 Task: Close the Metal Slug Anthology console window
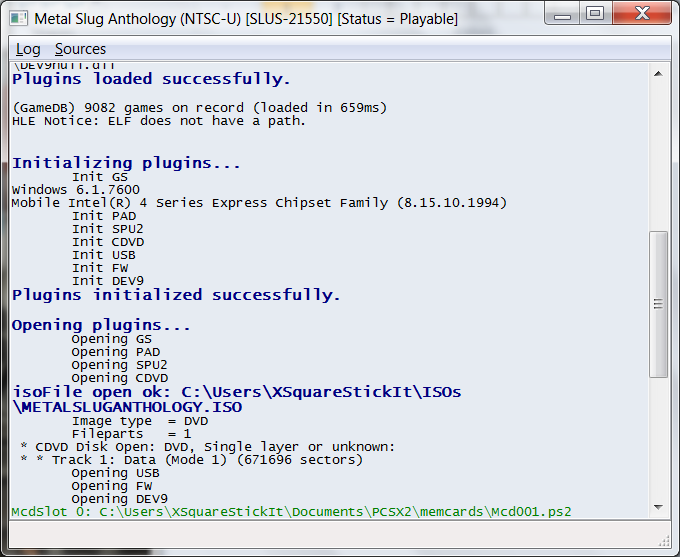point(642,13)
